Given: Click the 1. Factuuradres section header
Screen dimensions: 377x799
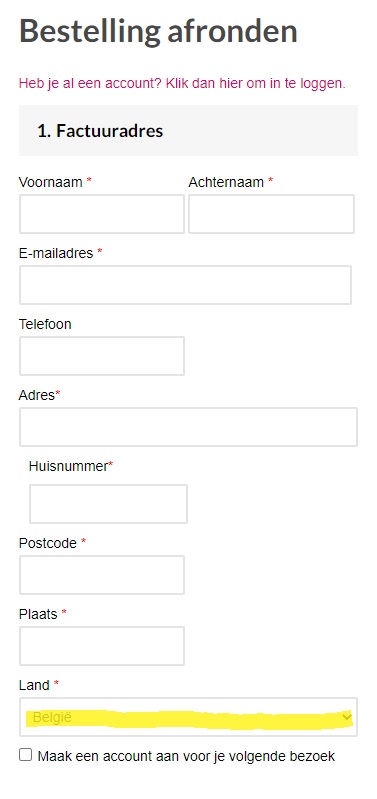Looking at the screenshot, I should point(188,130).
